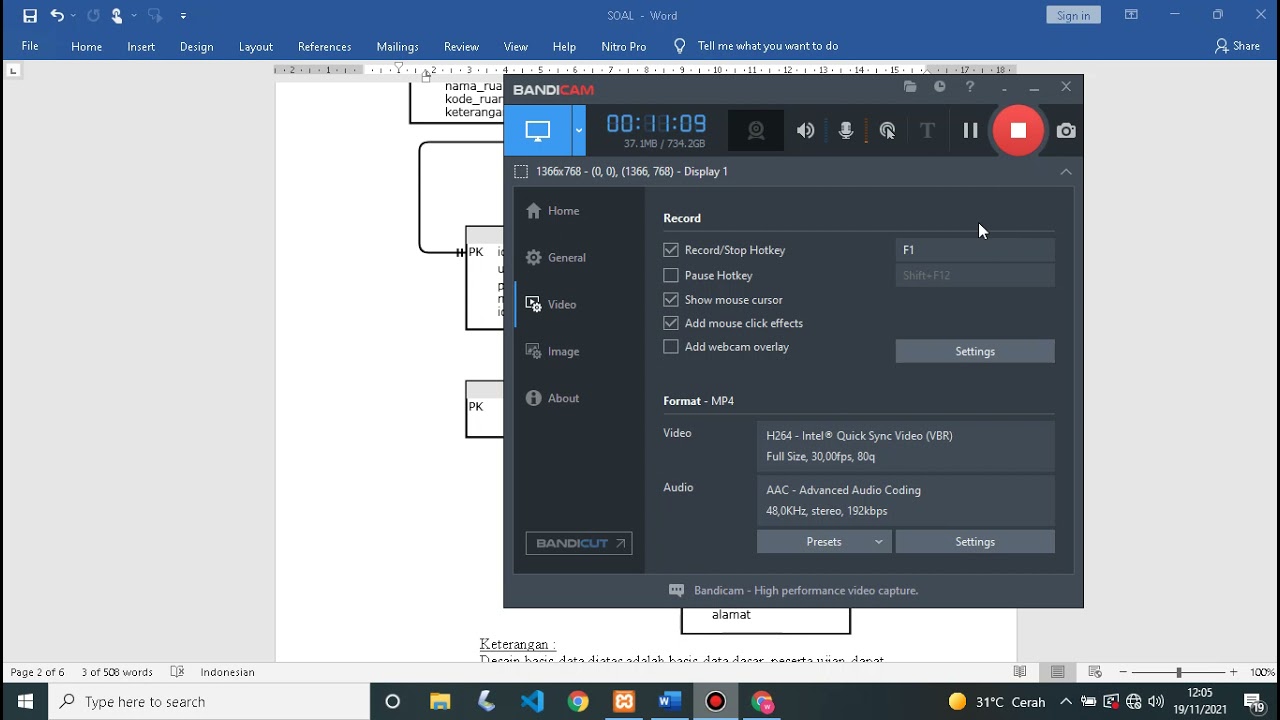Click the zoom in plus button in Word
Image resolution: width=1280 pixels, height=720 pixels.
[1233, 672]
